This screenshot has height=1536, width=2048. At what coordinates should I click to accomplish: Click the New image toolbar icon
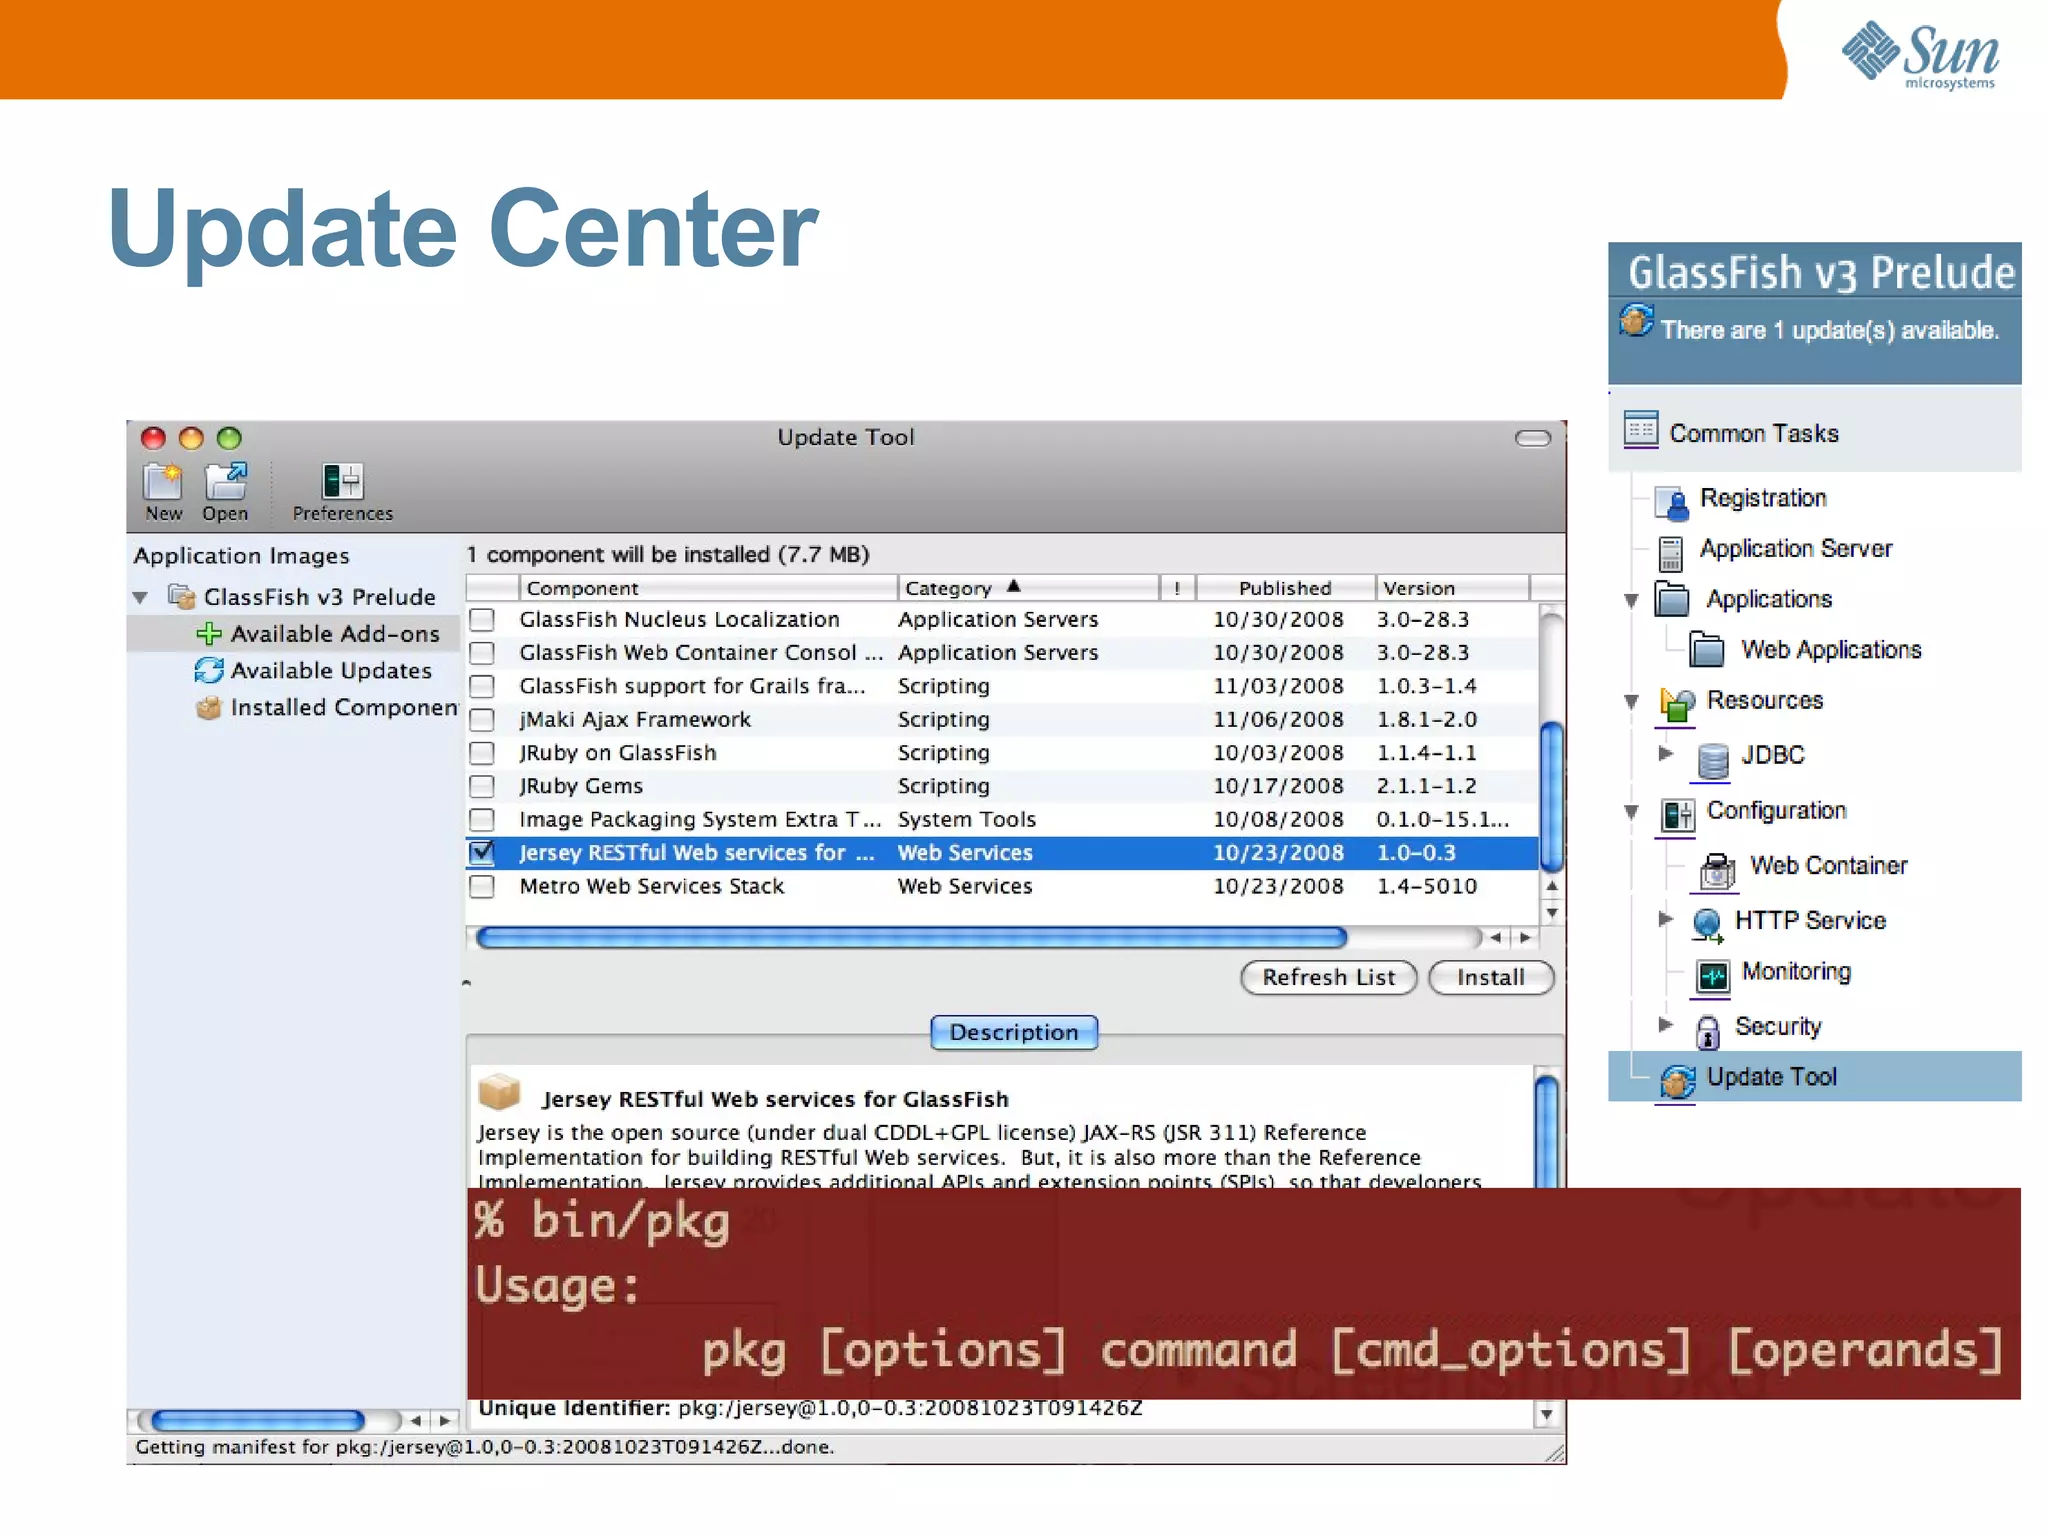pyautogui.click(x=162, y=482)
